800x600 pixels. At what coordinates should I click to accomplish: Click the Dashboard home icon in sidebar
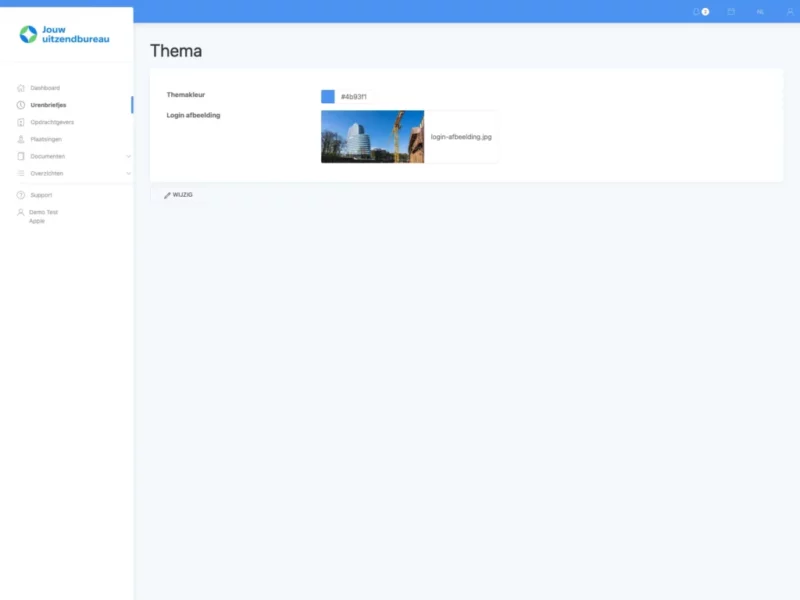(x=21, y=88)
